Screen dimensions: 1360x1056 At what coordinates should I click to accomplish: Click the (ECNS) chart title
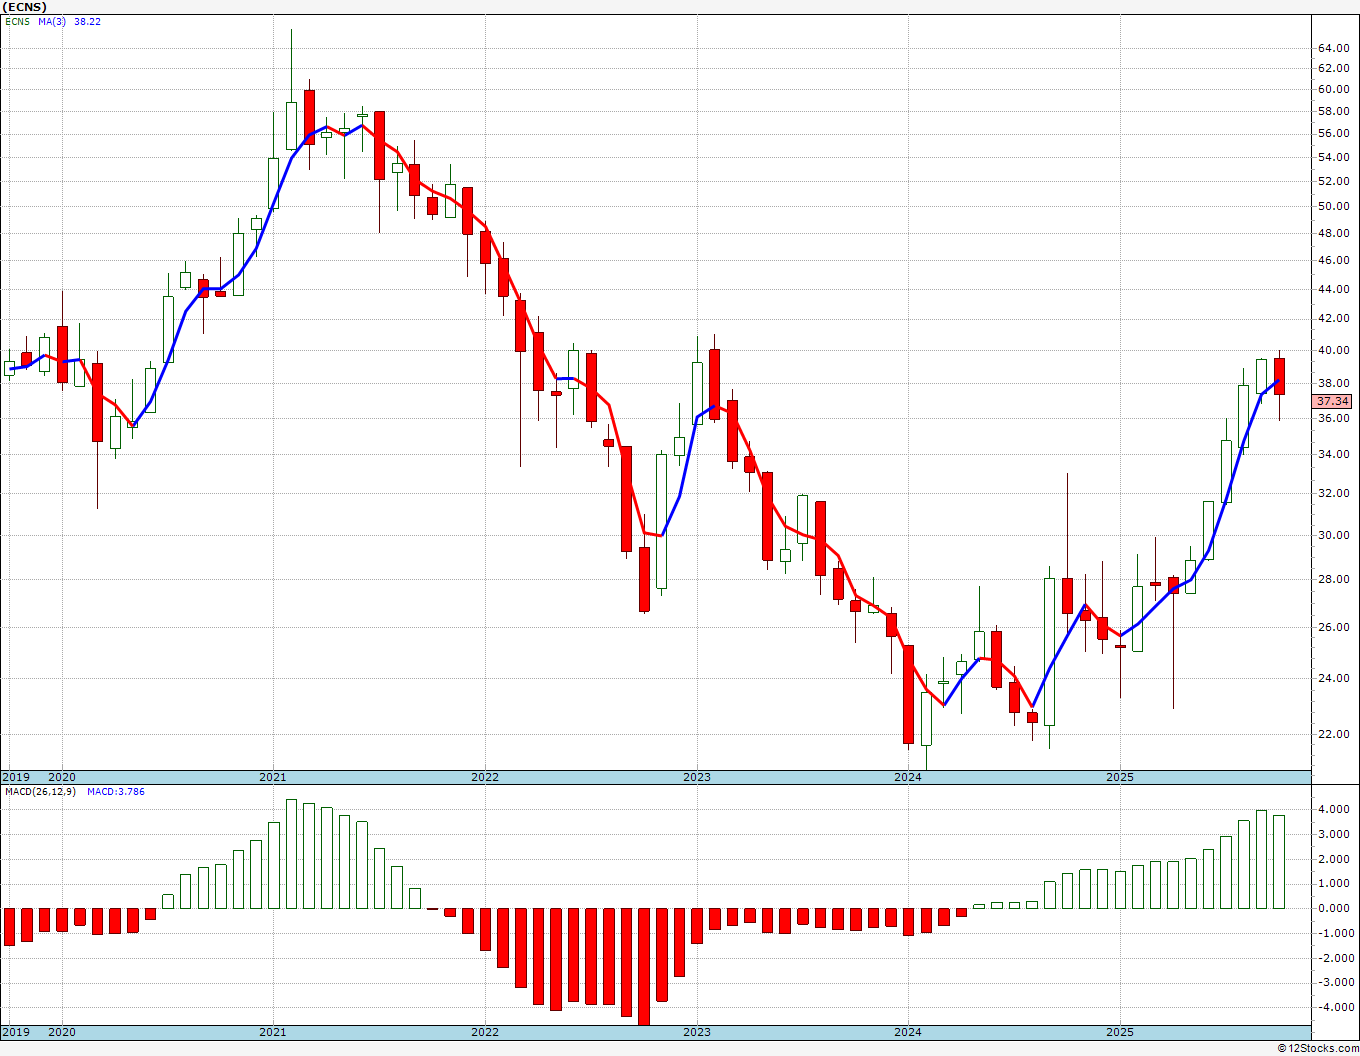click(25, 6)
